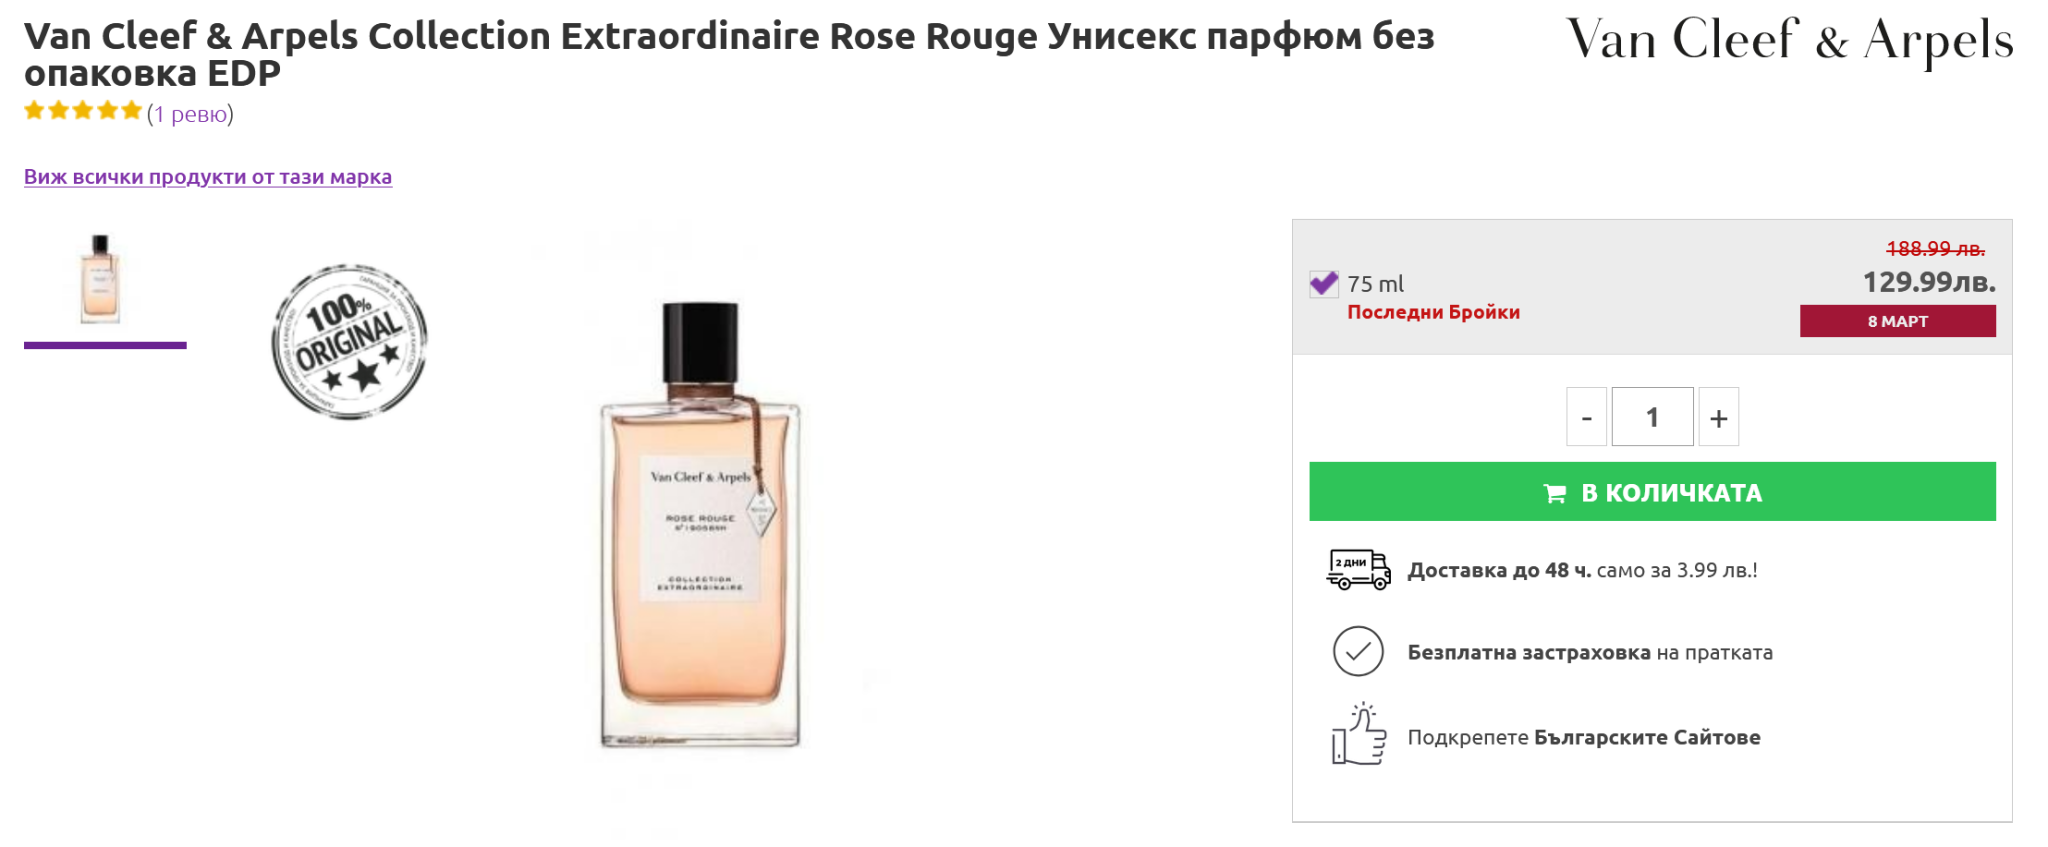Select the perfume bottle thumbnail image

coord(101,280)
